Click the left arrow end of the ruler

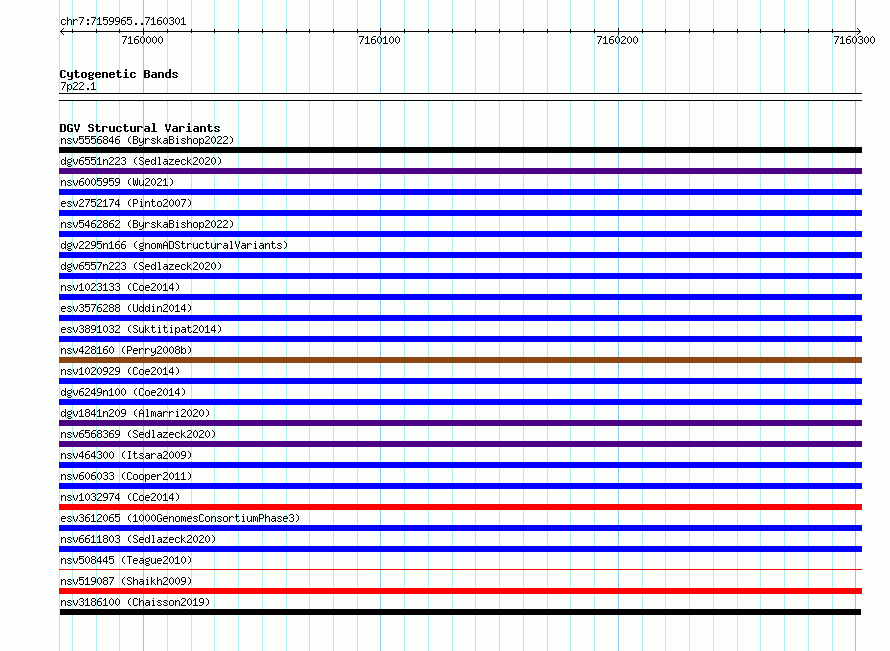62,32
